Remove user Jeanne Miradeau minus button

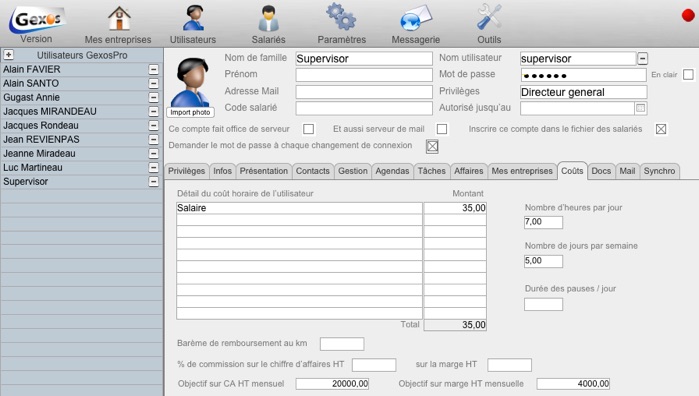coord(153,153)
